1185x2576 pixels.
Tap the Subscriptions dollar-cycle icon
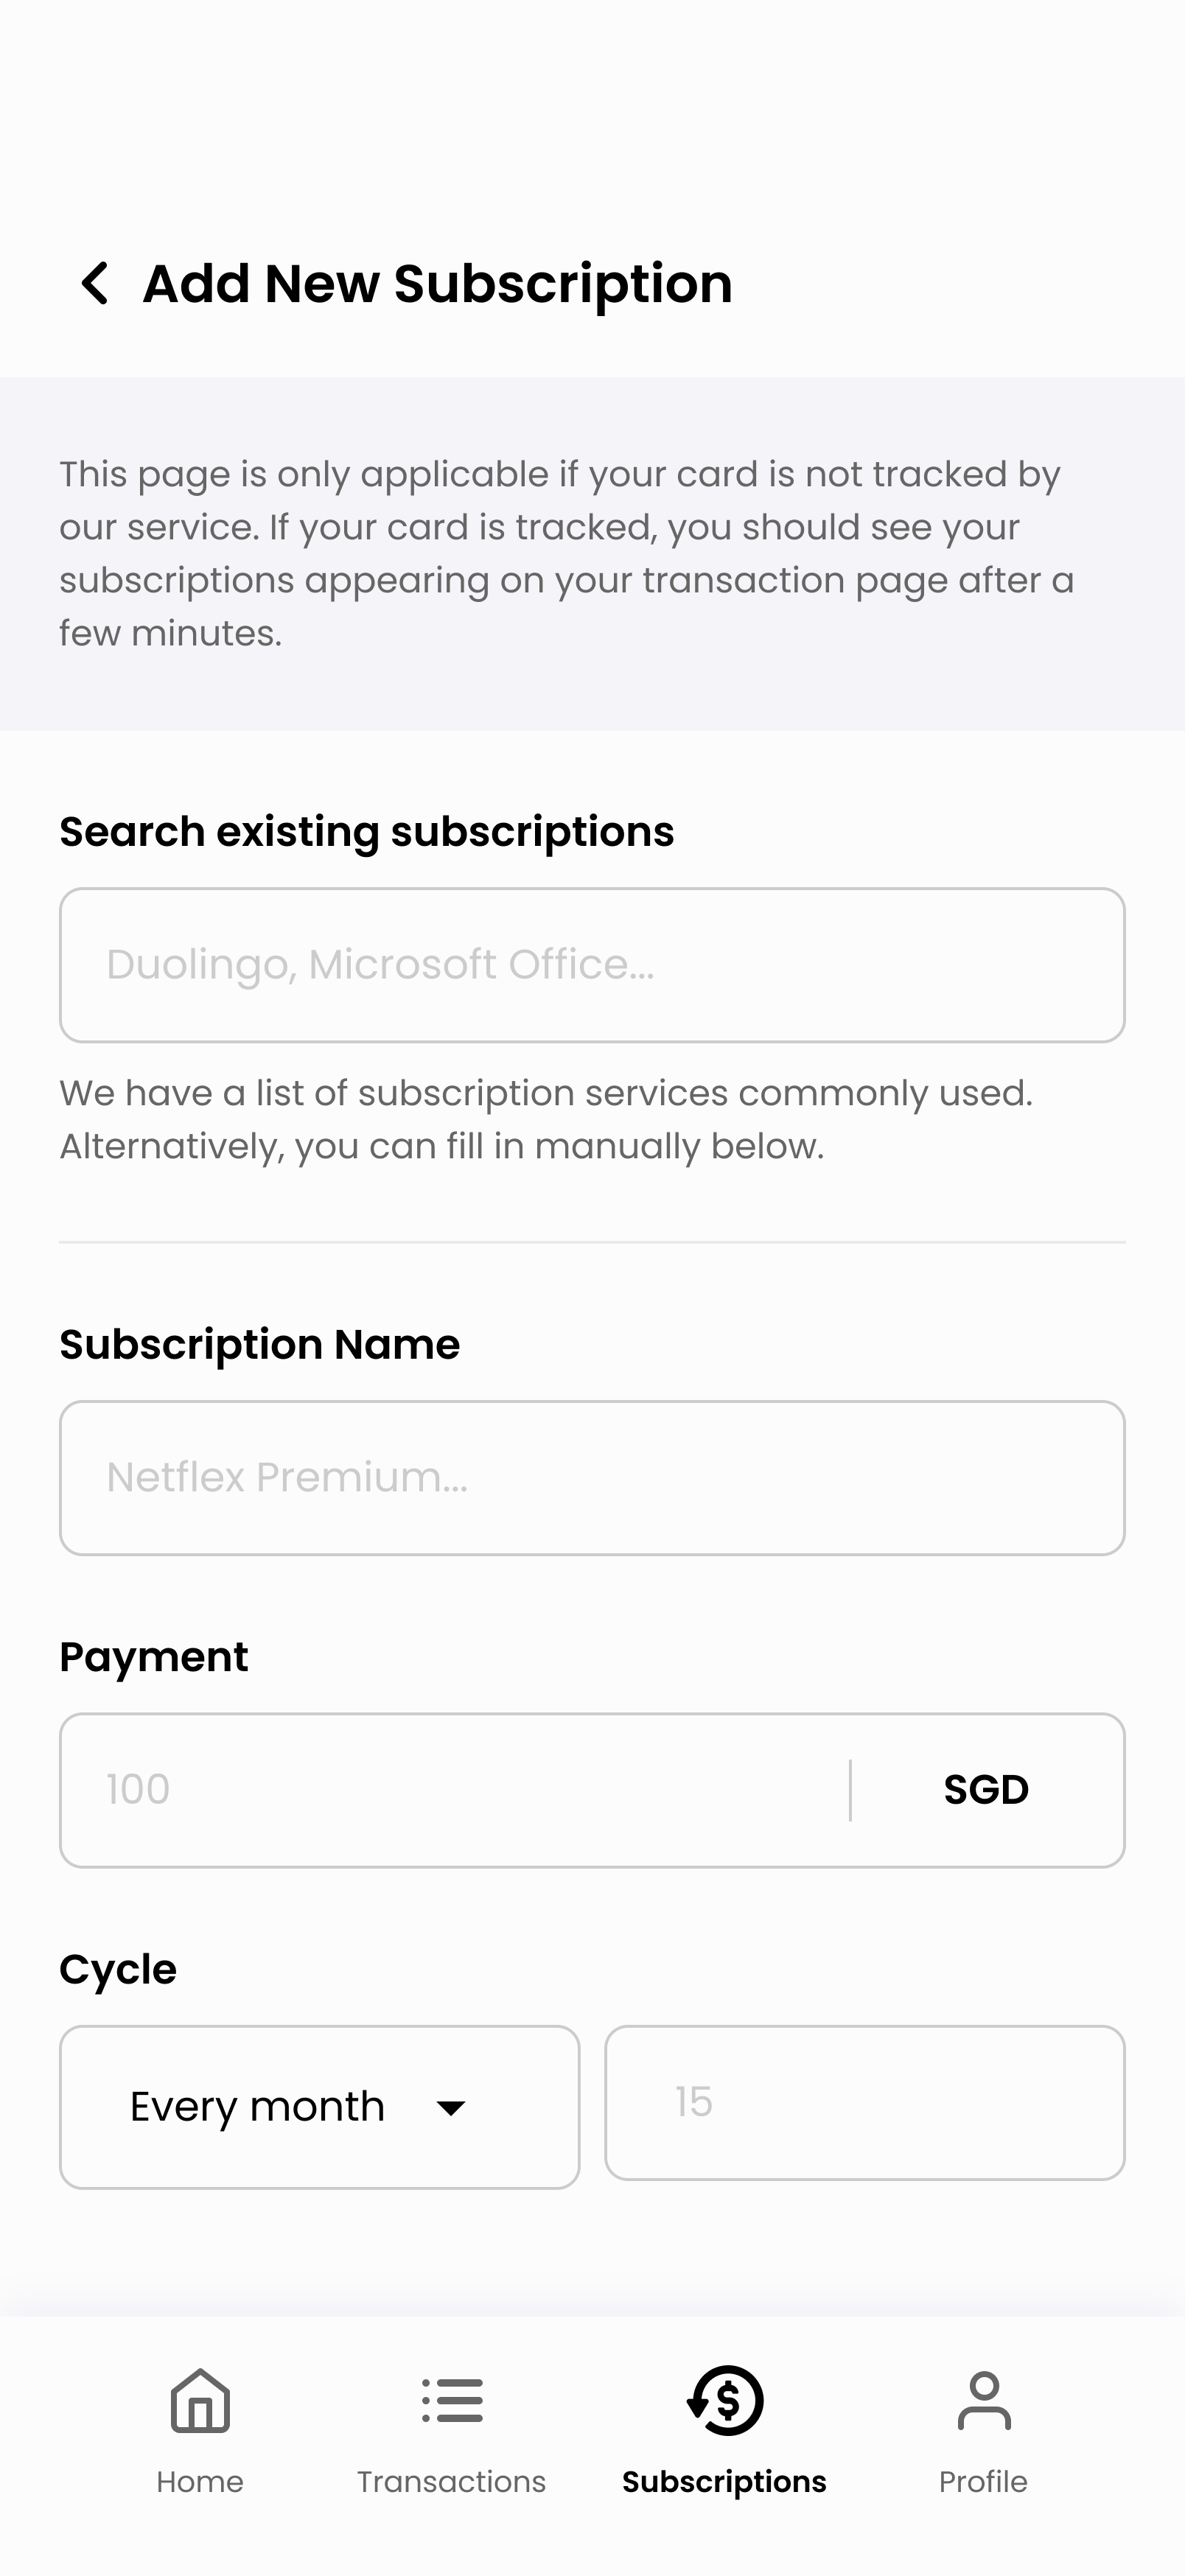coord(725,2400)
